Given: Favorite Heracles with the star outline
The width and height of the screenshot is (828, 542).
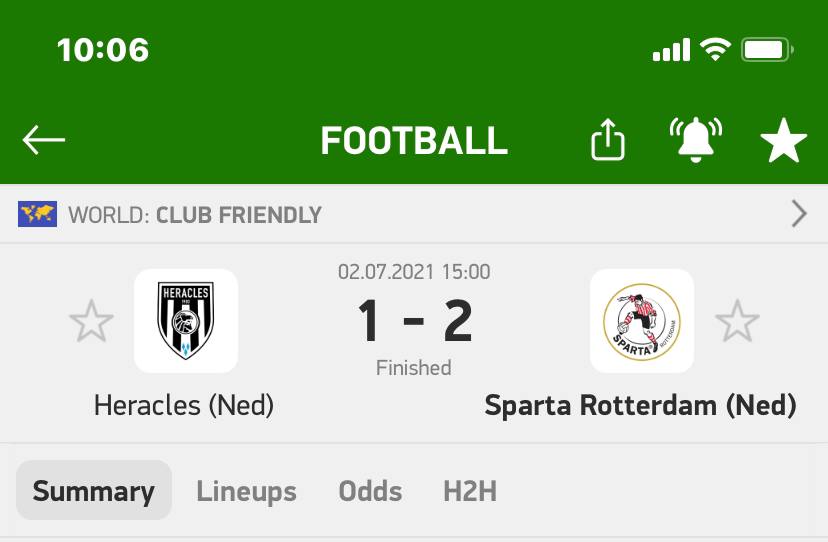Looking at the screenshot, I should coord(91,321).
